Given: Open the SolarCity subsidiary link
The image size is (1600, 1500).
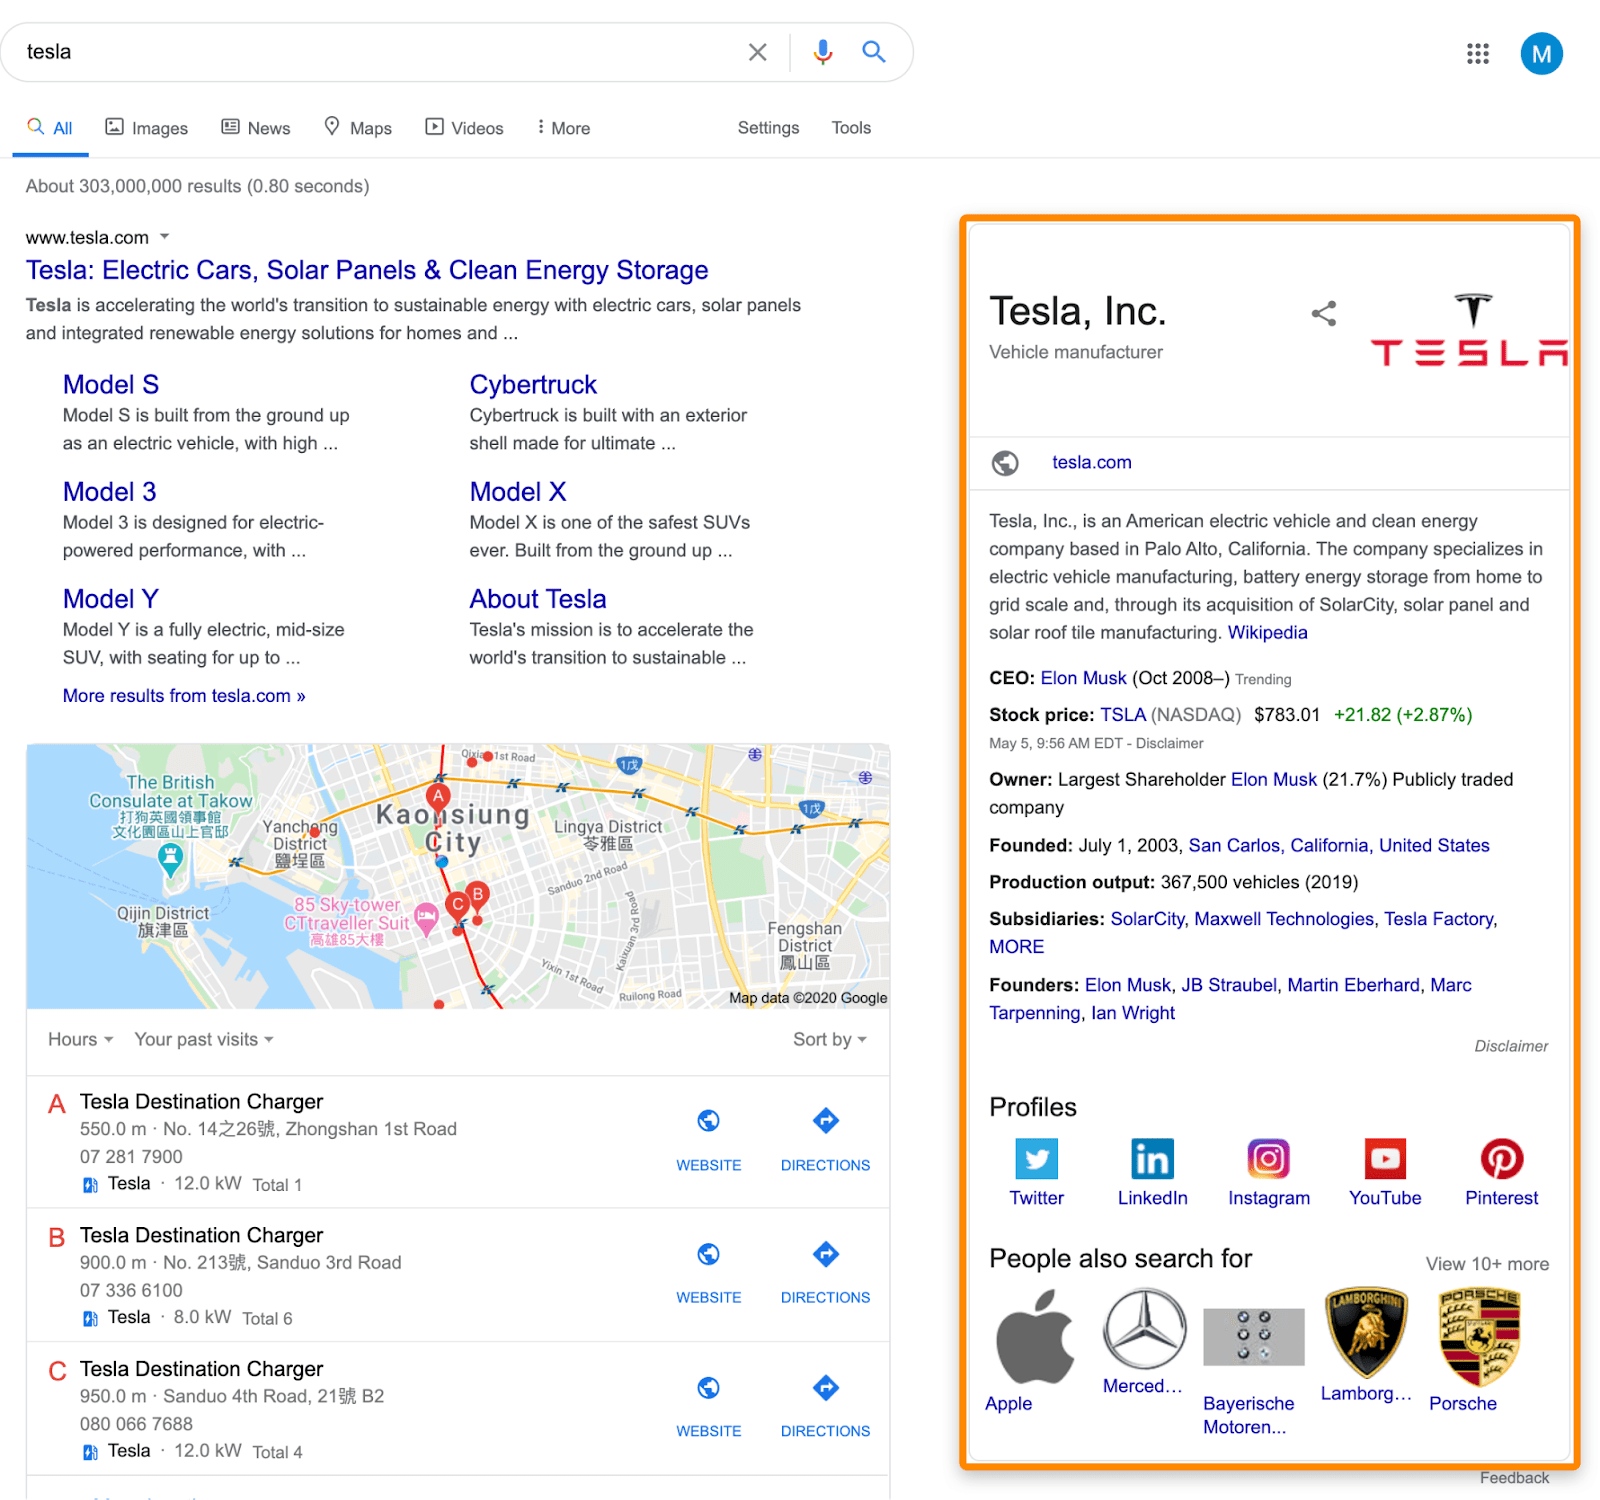Looking at the screenshot, I should point(1147,919).
